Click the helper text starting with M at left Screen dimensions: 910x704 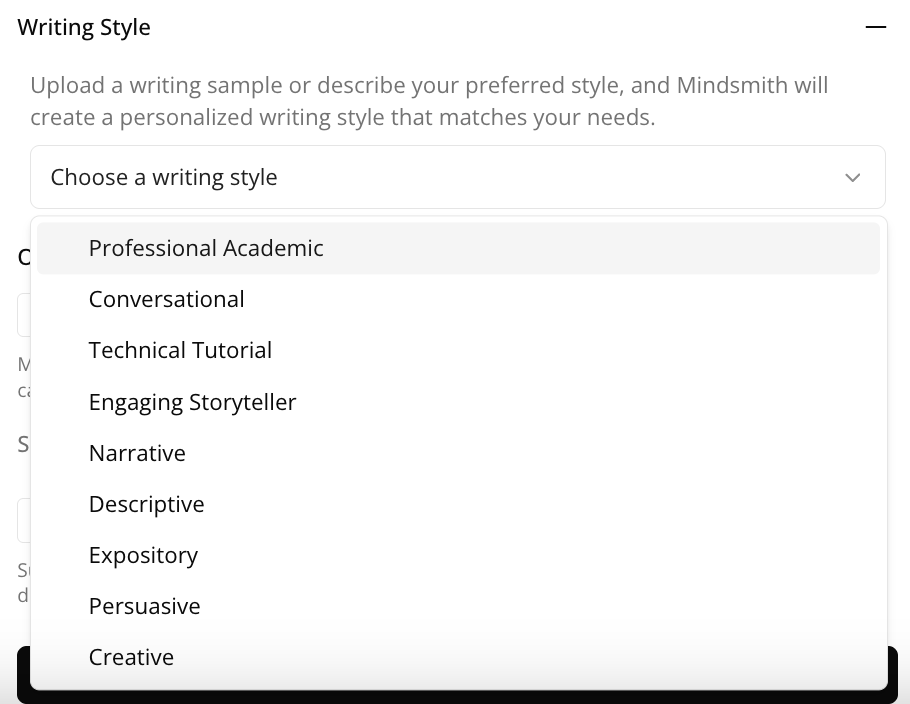point(23,366)
